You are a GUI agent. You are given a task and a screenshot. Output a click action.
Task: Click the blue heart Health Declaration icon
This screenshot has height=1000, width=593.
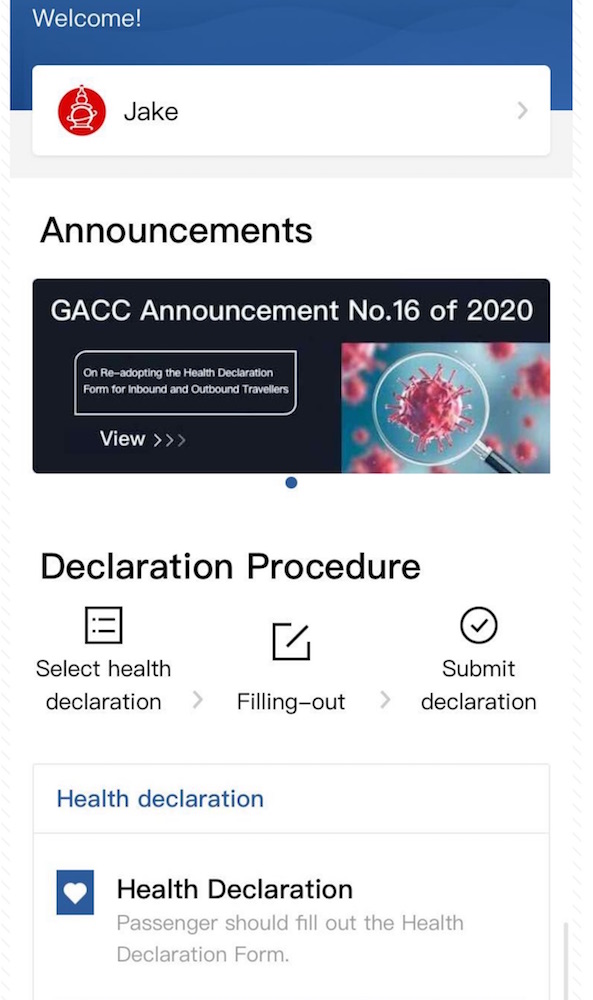coord(75,892)
